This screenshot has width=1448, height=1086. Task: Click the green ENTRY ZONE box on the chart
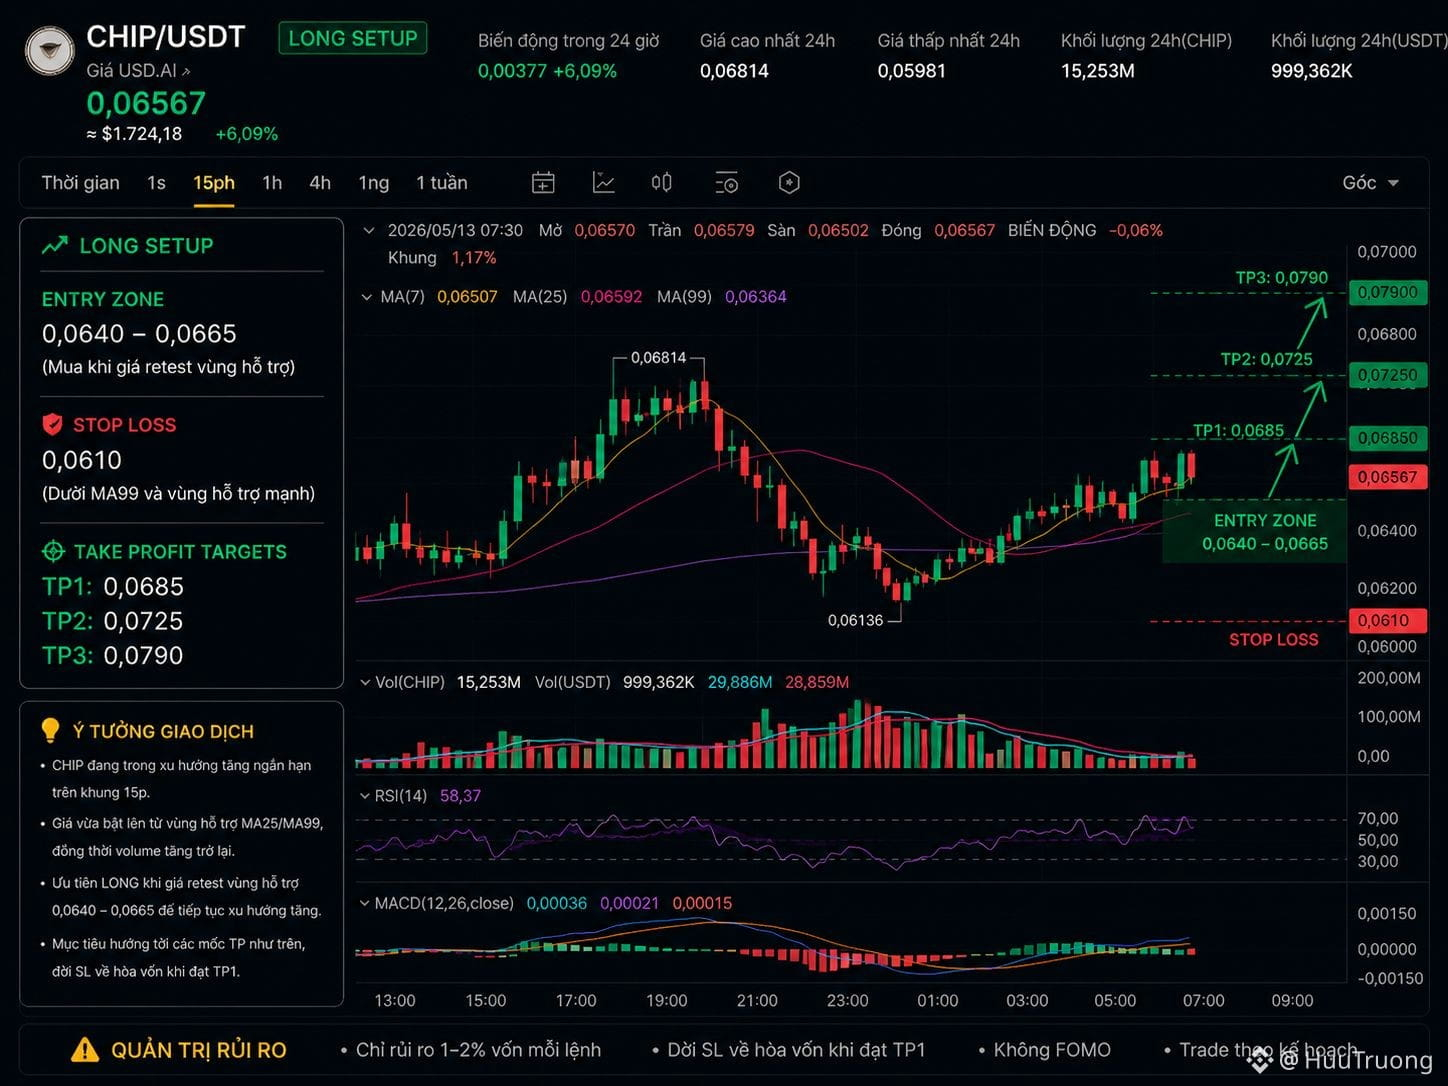tap(1254, 531)
